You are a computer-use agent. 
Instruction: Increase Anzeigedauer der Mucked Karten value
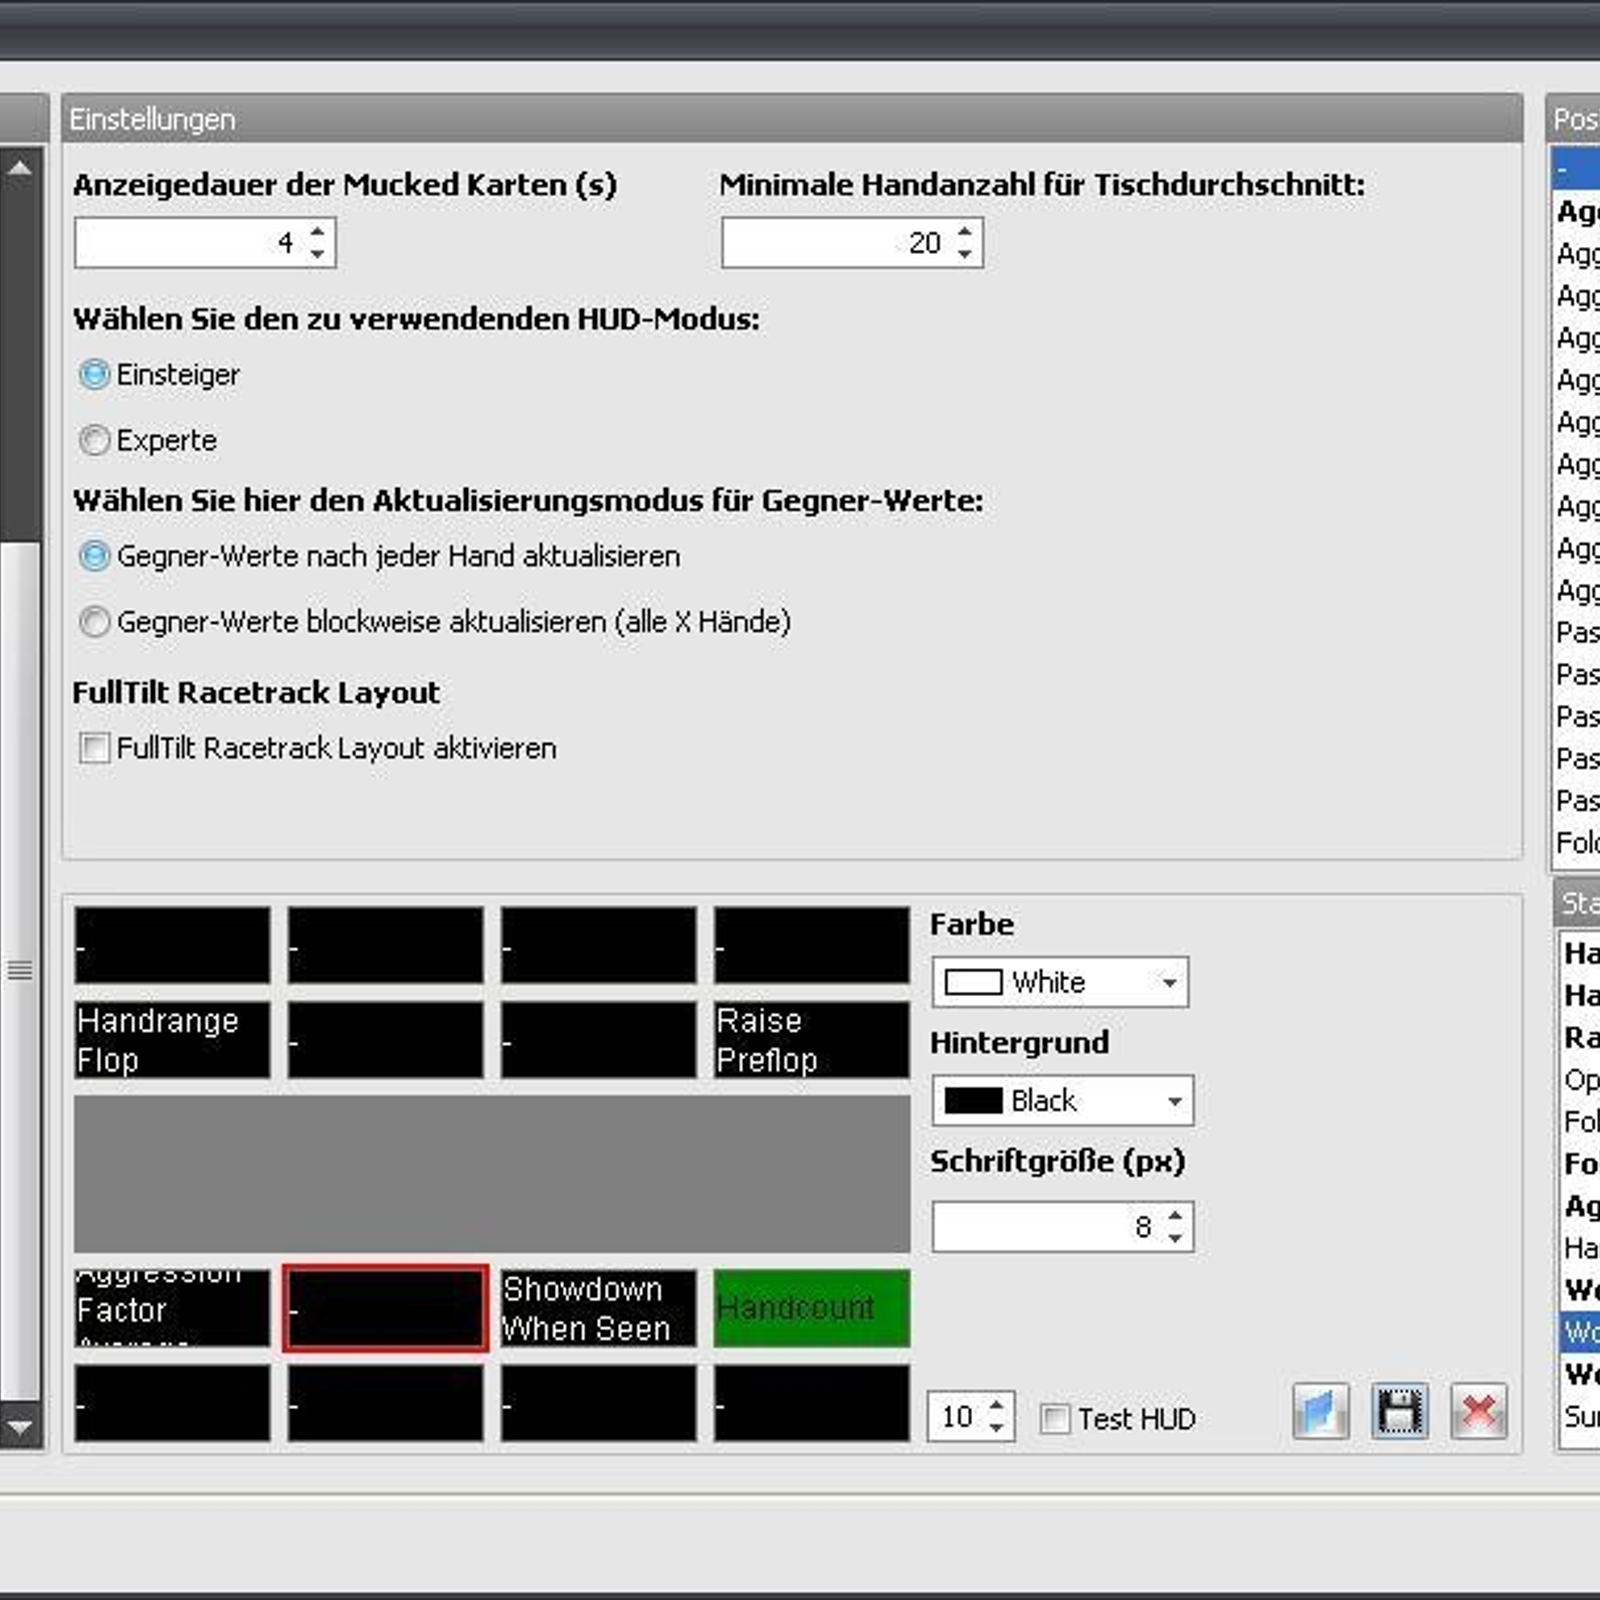[318, 232]
